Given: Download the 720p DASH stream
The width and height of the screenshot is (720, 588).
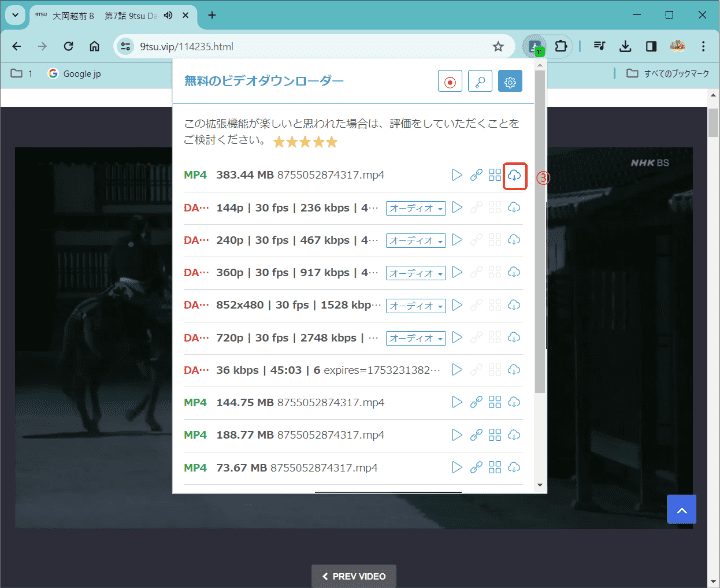Looking at the screenshot, I should point(514,338).
